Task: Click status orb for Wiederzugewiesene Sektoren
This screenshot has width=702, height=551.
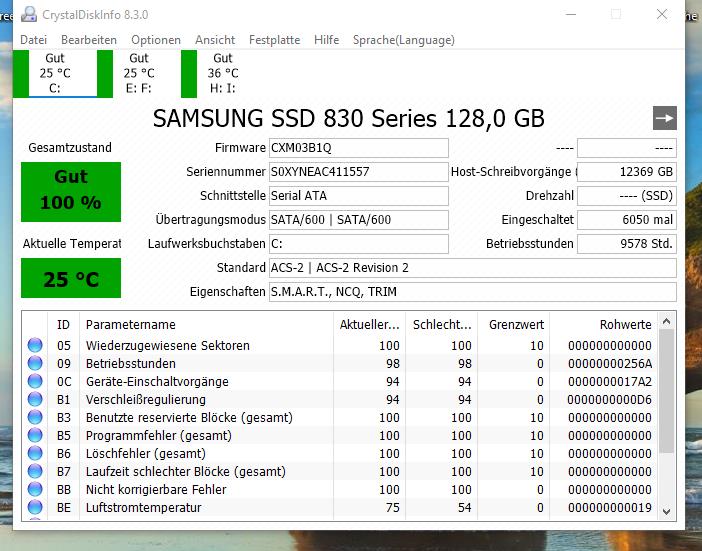Action: 35,345
